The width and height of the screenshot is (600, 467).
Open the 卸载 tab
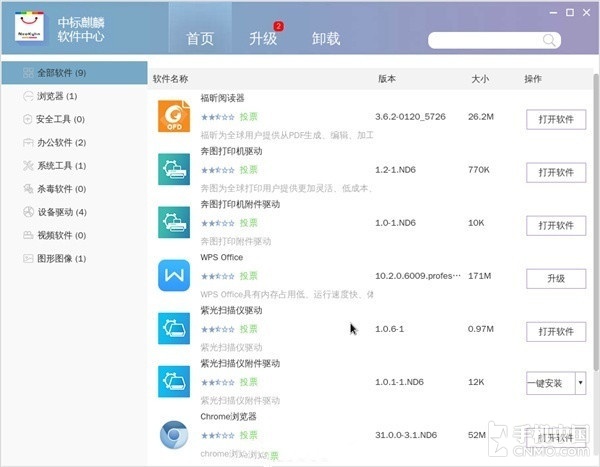tap(326, 39)
